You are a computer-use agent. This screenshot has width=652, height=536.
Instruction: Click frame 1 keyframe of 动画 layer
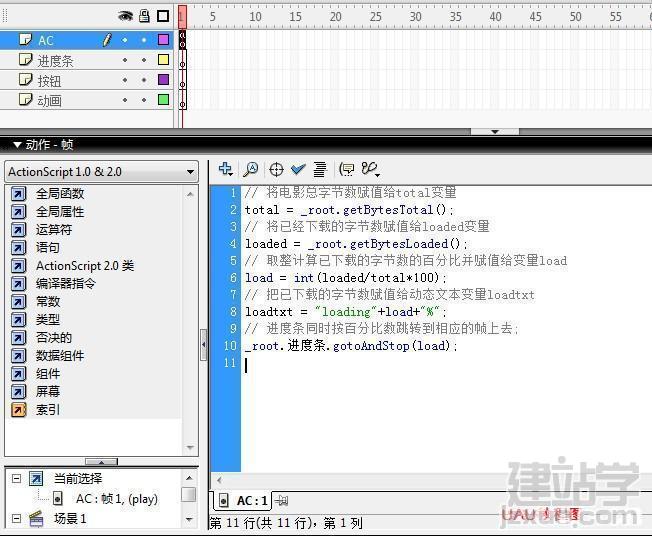tap(182, 100)
